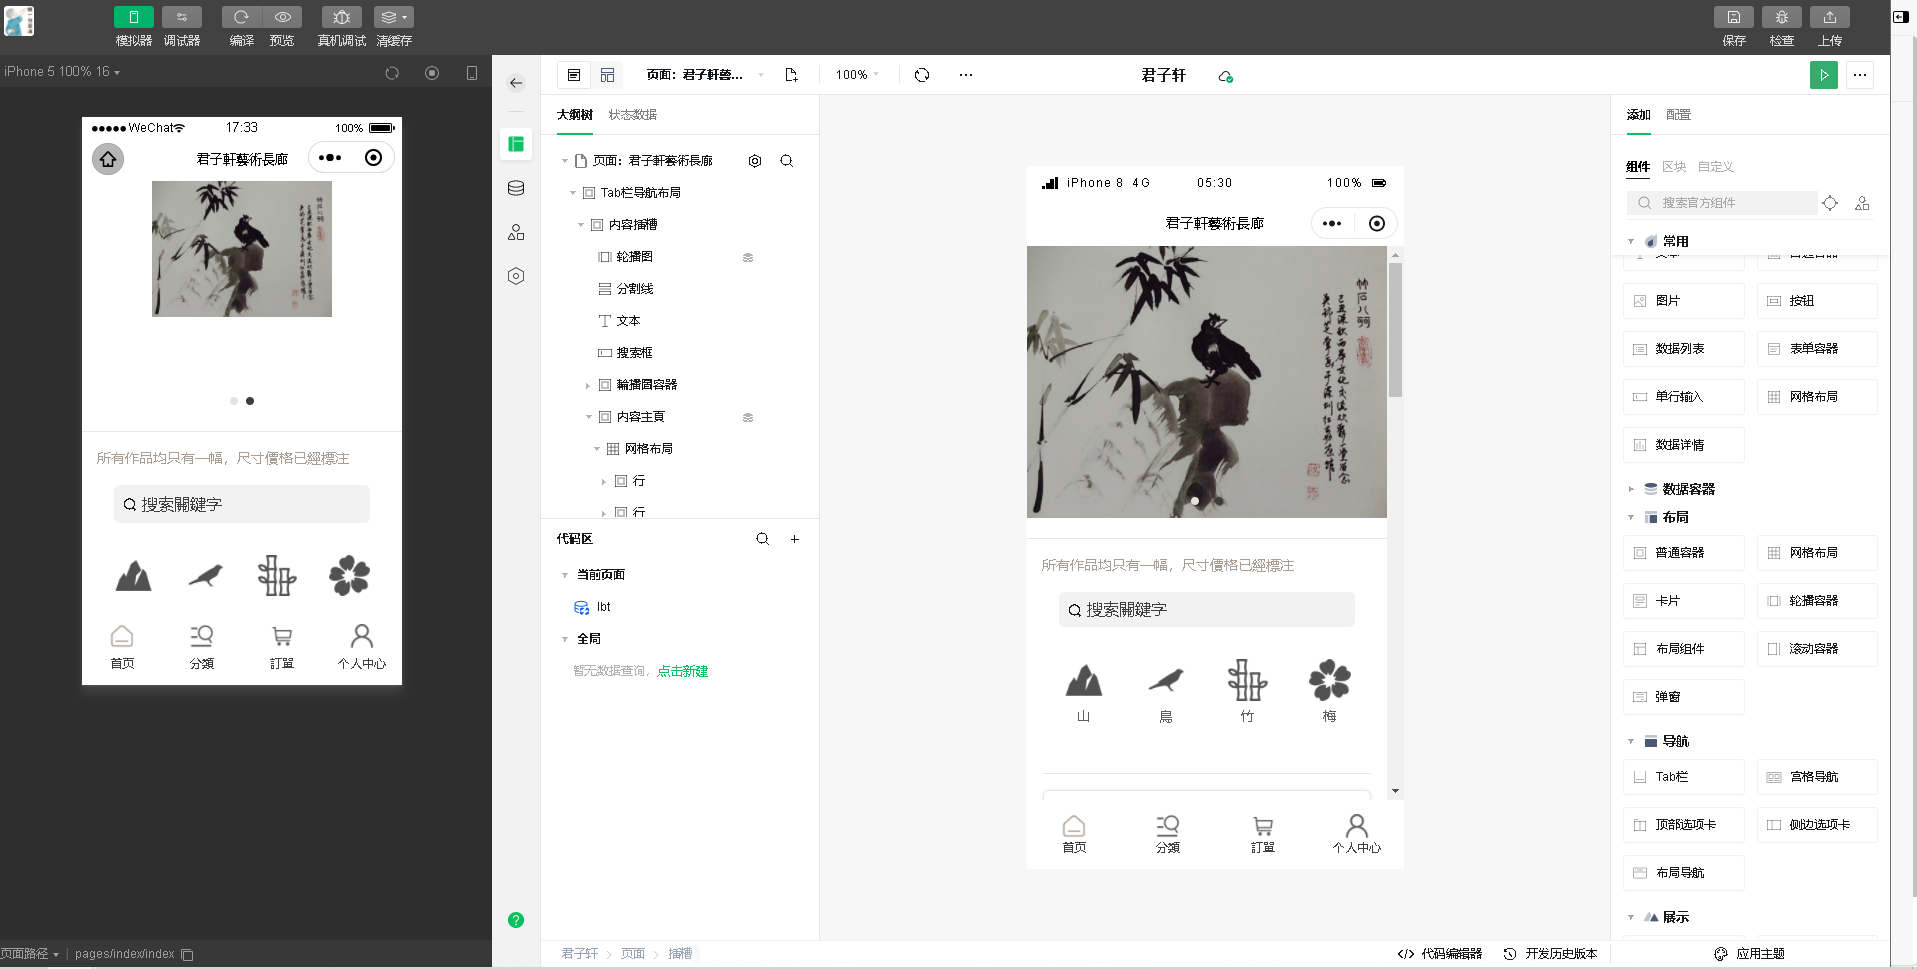Click the simulator refresh icon
Image resolution: width=1917 pixels, height=969 pixels.
[x=392, y=73]
